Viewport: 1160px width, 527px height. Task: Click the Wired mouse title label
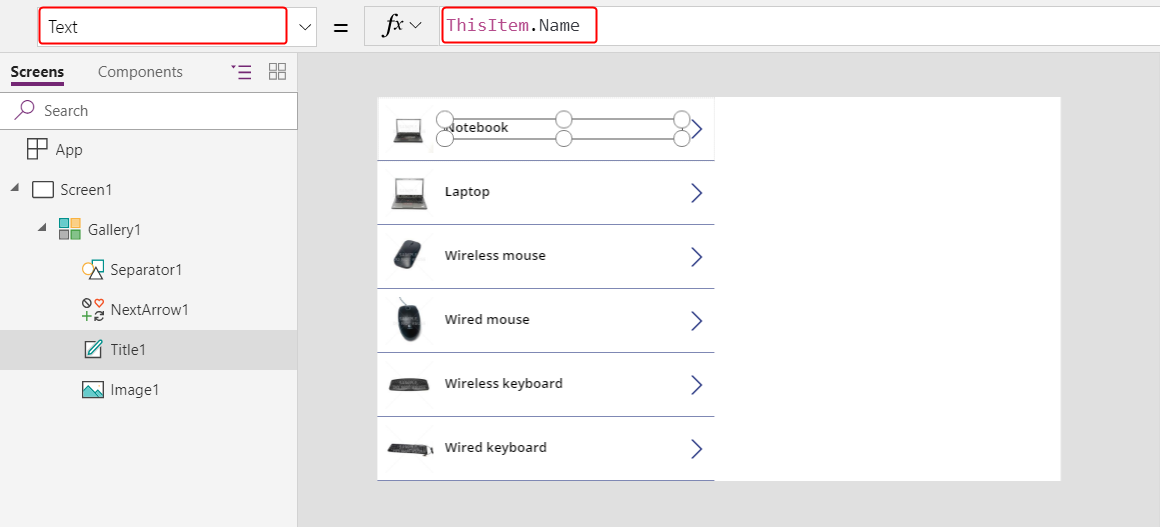(x=487, y=320)
